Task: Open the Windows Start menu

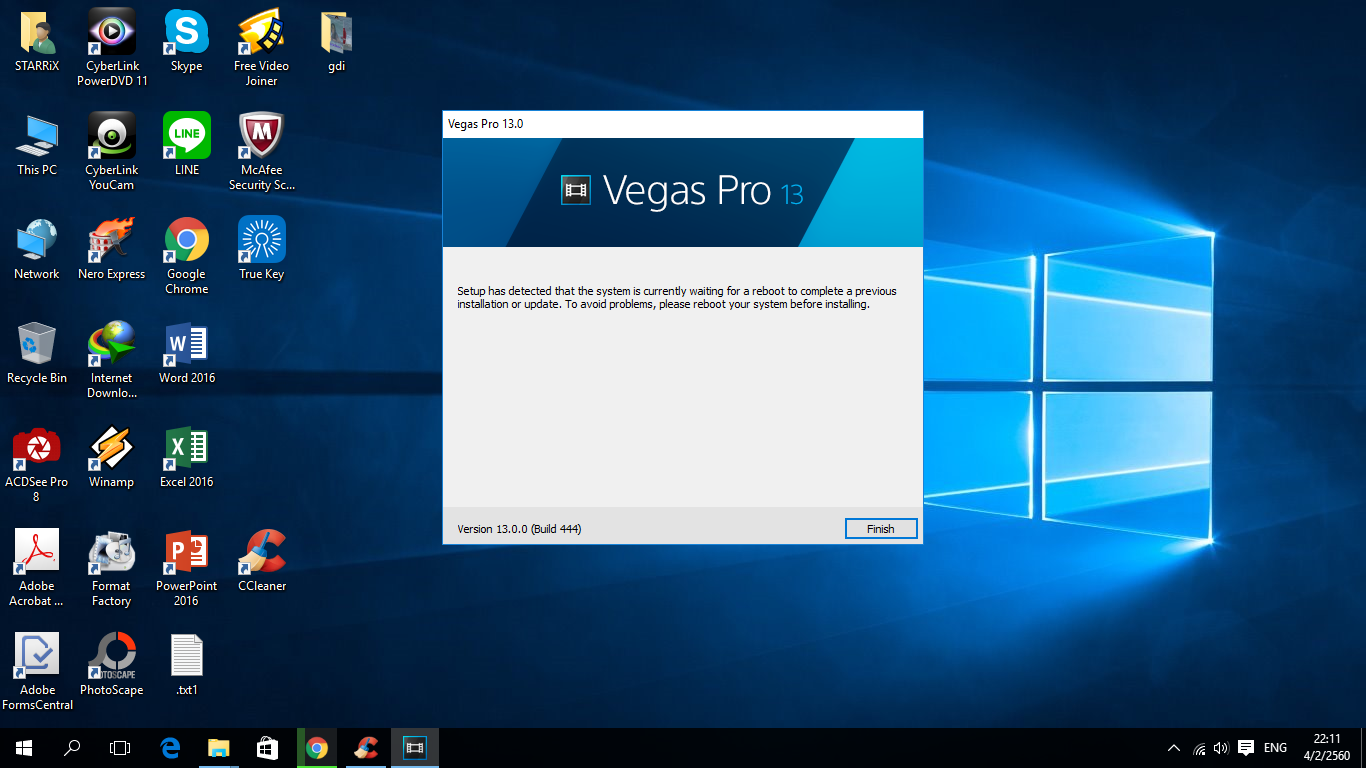Action: point(24,747)
